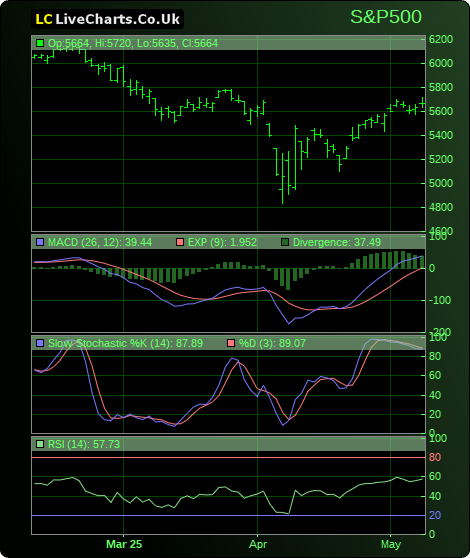Click the red RSI 80 overbought line label
The height and width of the screenshot is (558, 470).
pyautogui.click(x=435, y=457)
